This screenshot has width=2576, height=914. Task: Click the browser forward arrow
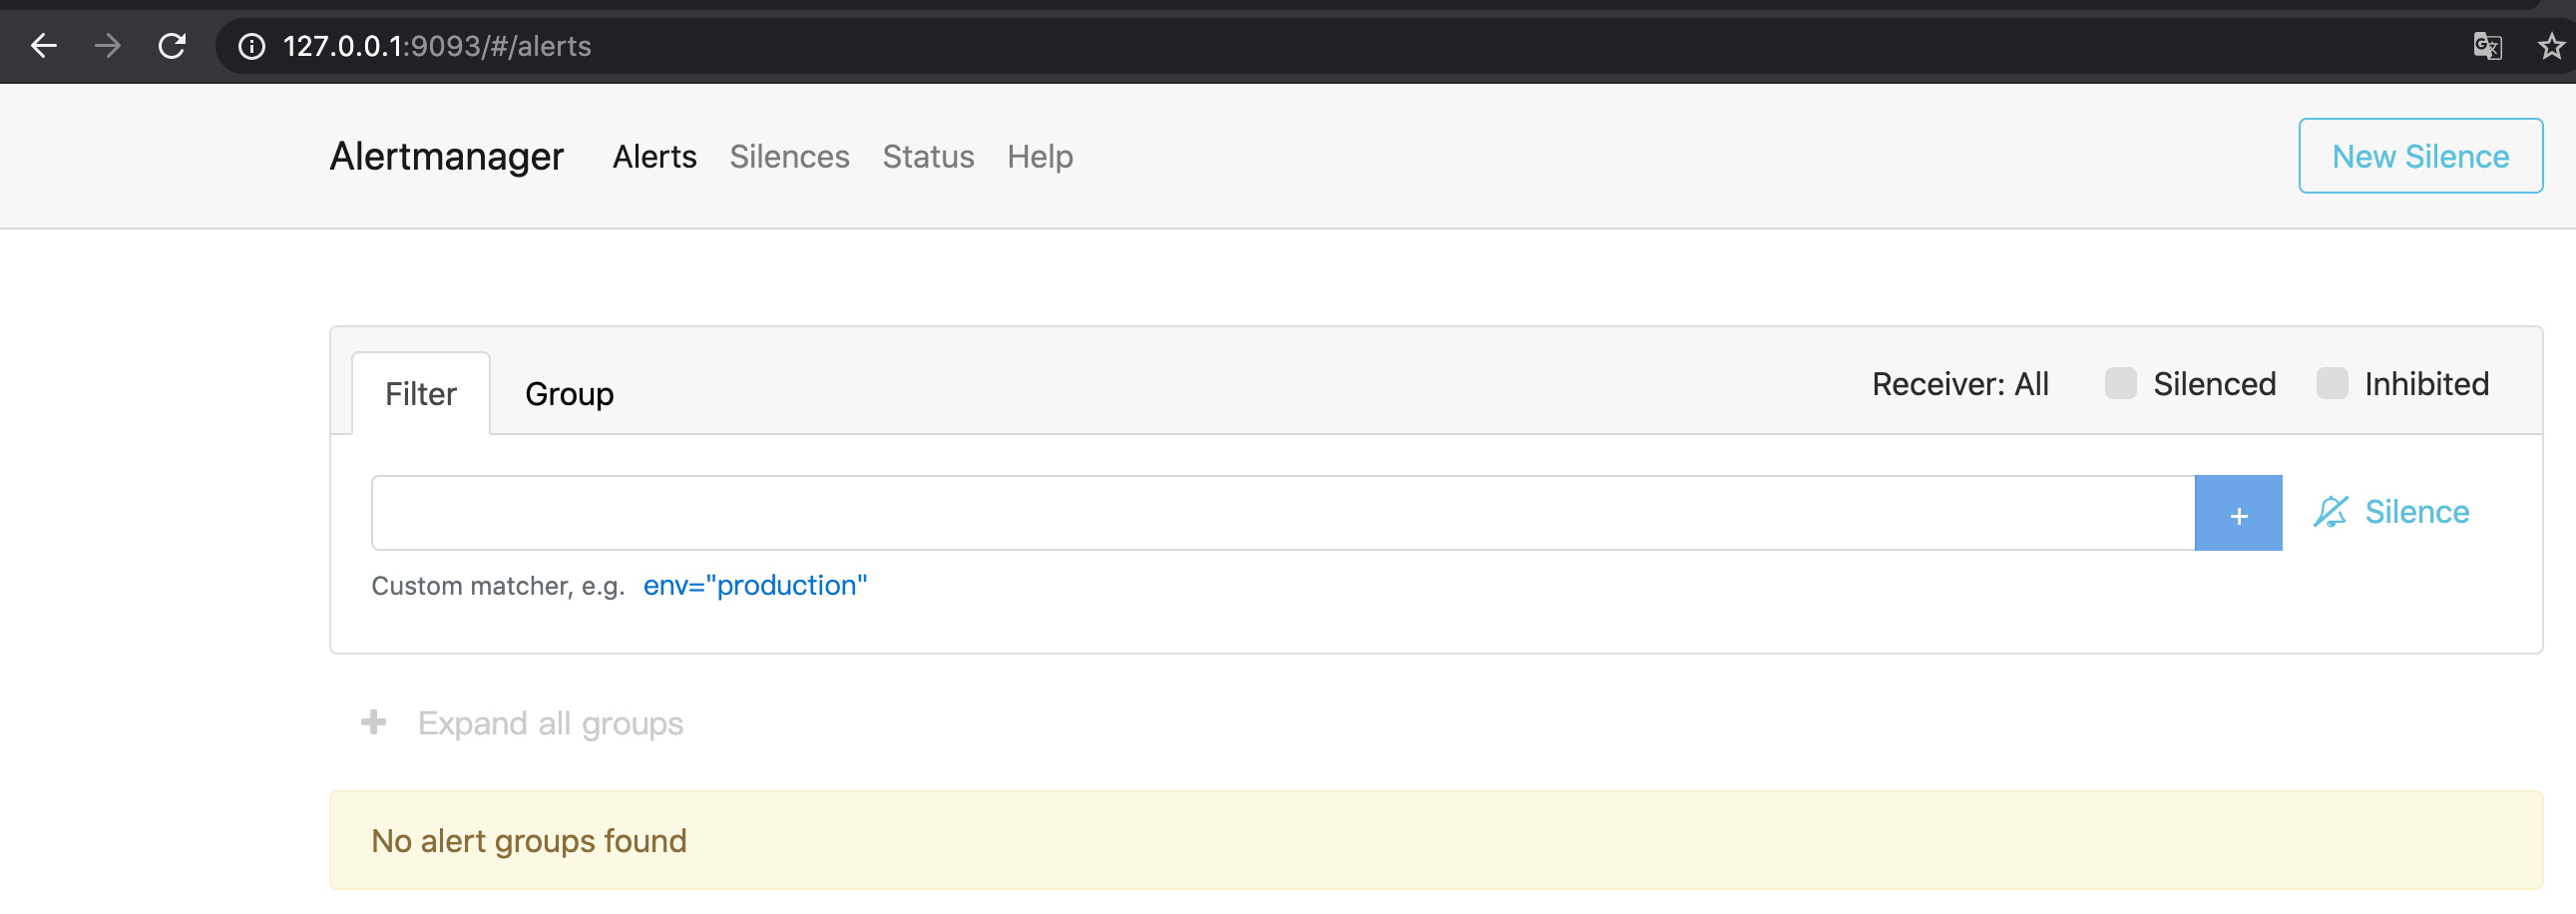pyautogui.click(x=107, y=46)
